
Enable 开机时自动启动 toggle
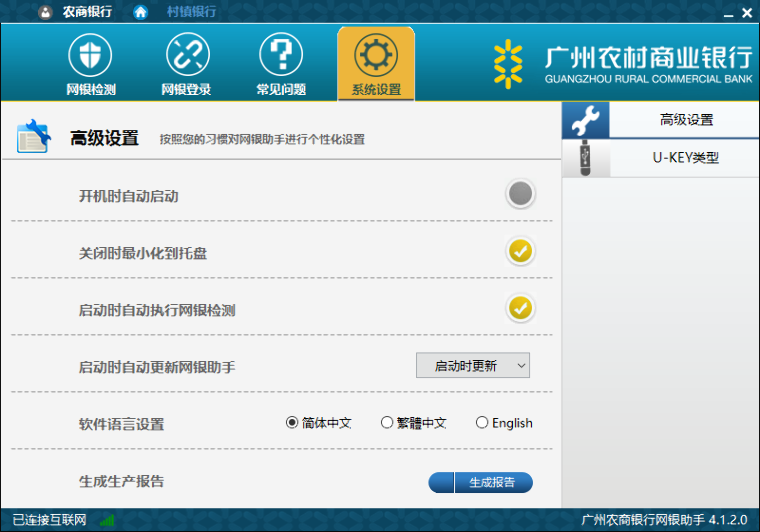click(520, 194)
